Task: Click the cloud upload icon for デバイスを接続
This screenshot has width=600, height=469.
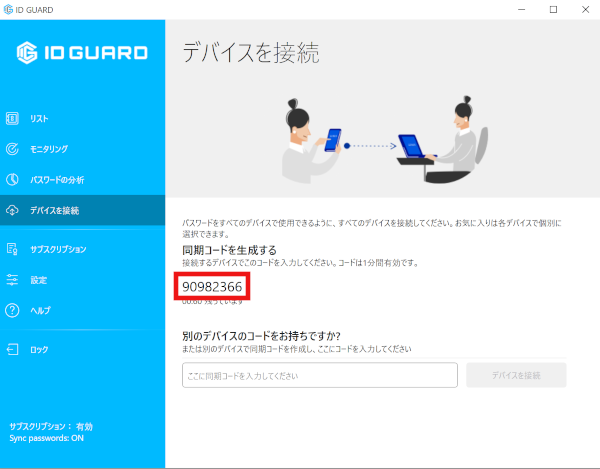Action: [x=12, y=210]
